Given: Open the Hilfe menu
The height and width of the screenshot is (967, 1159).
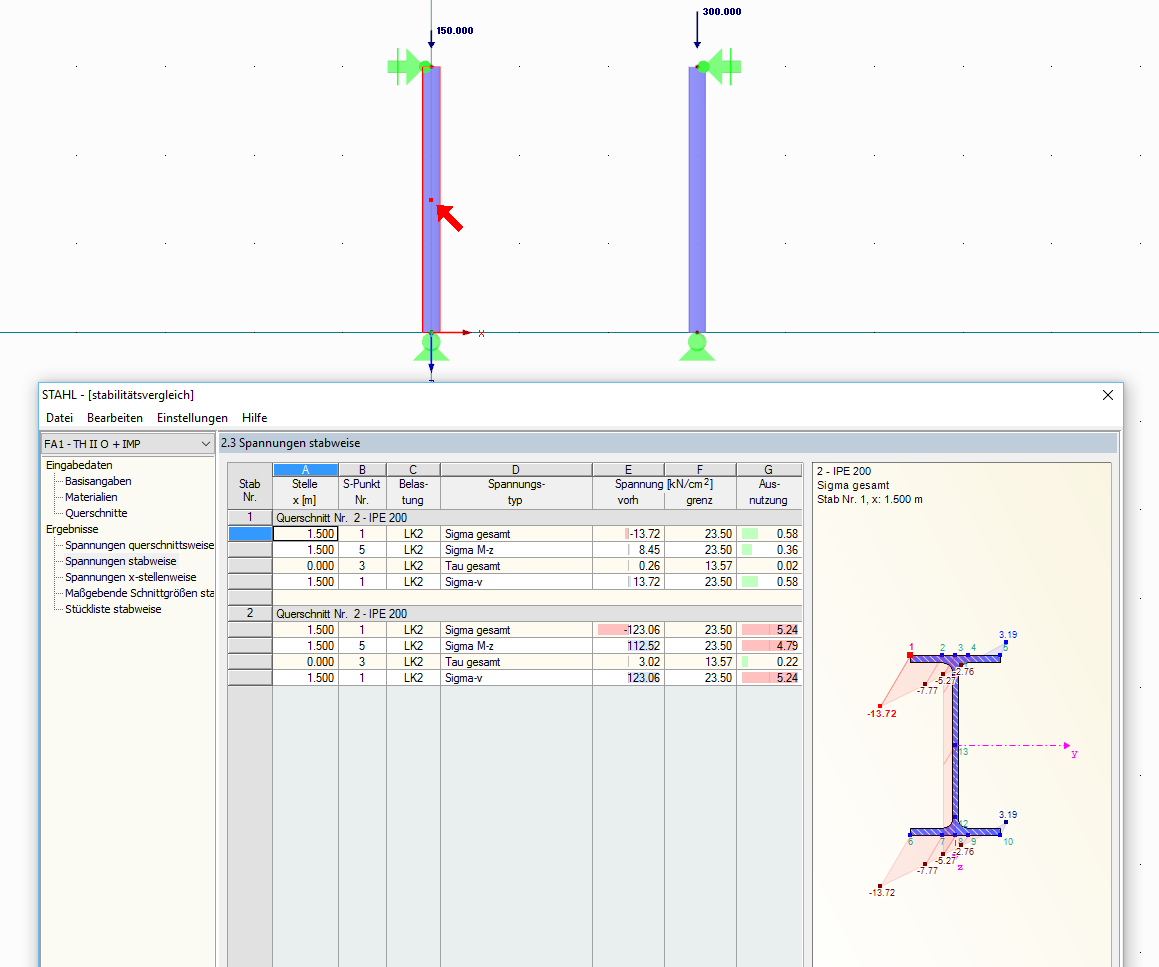Looking at the screenshot, I should tap(254, 418).
